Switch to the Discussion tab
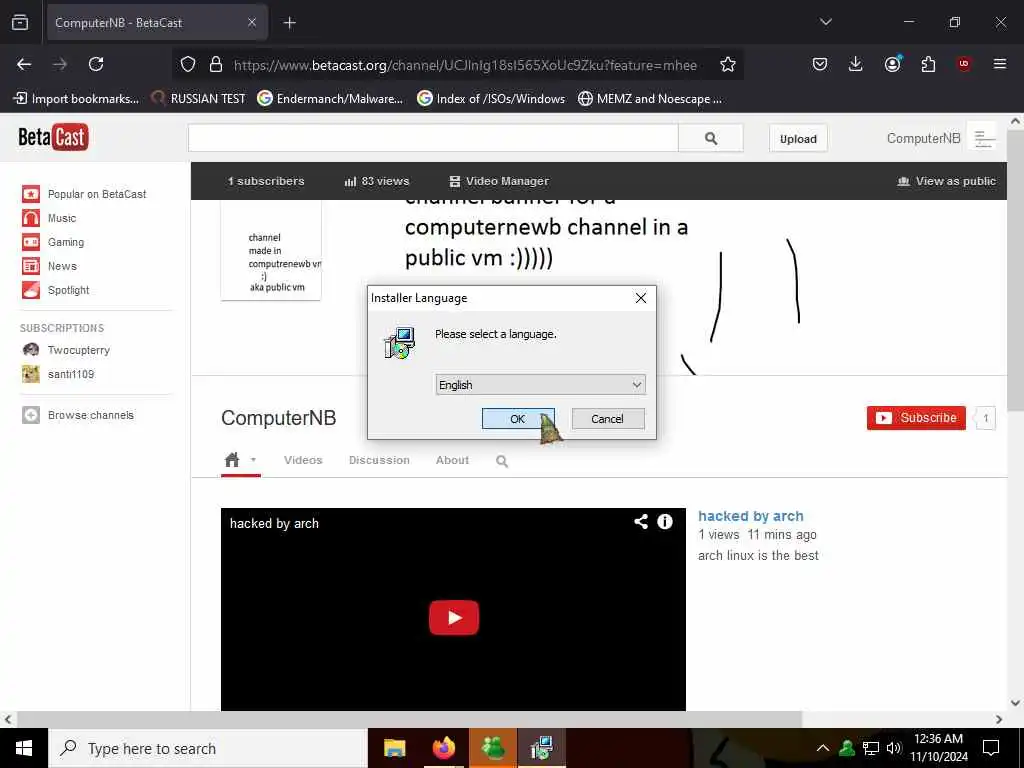This screenshot has width=1024, height=768. (x=379, y=460)
